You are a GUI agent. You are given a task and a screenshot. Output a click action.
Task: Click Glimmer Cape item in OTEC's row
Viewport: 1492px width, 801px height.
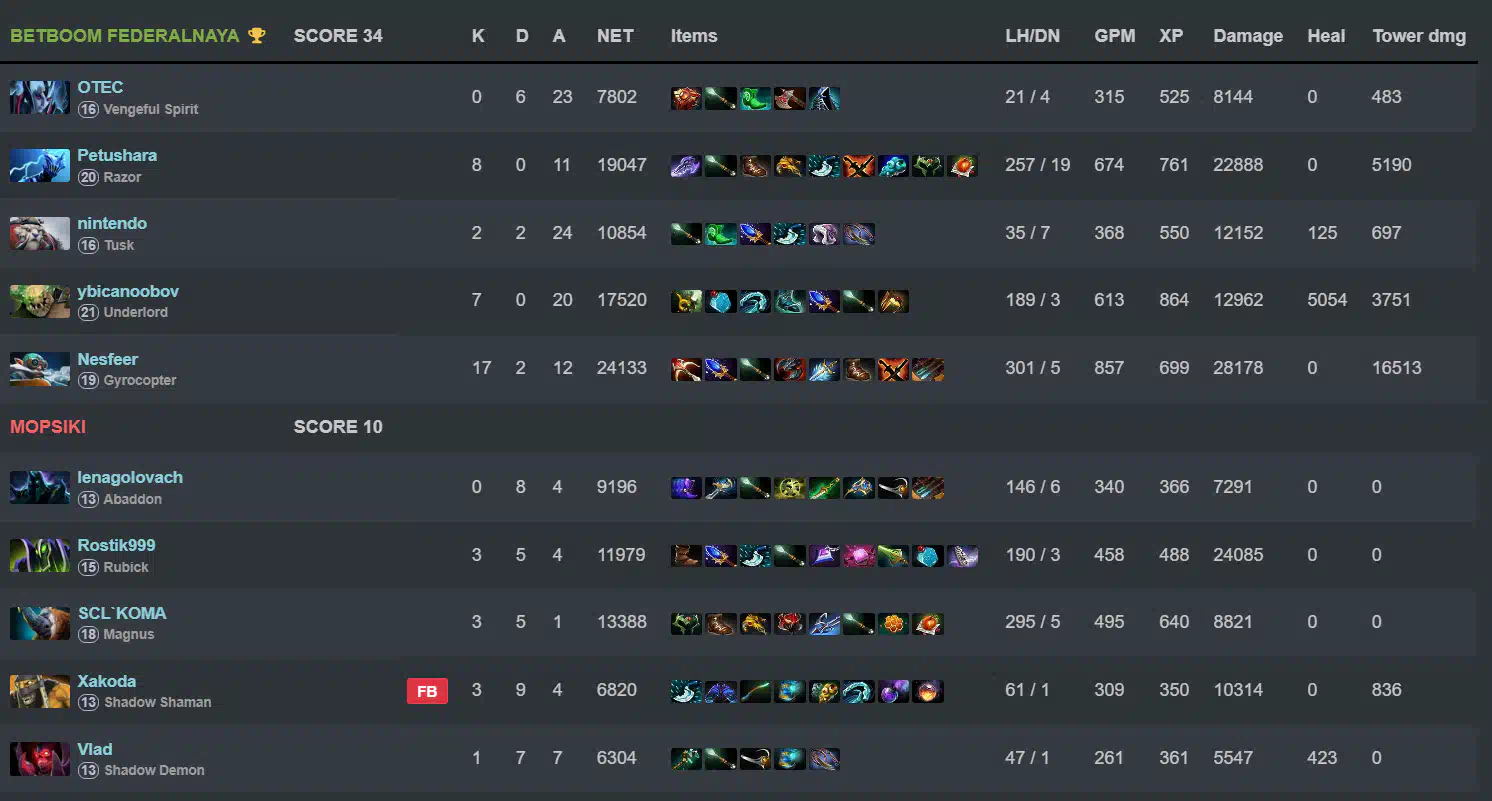tap(824, 98)
